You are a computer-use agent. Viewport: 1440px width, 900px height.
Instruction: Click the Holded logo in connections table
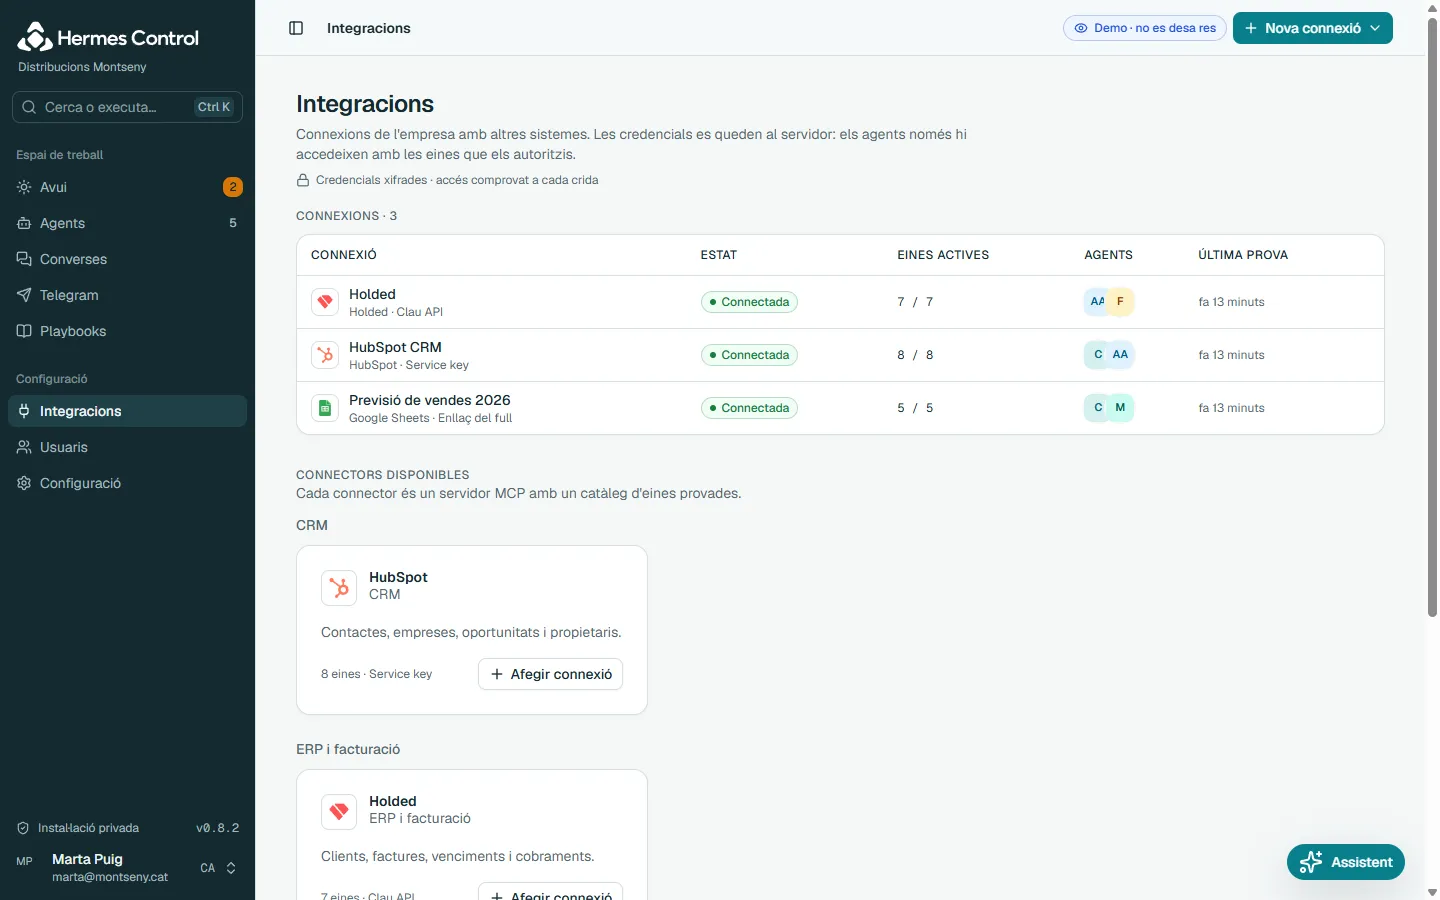(325, 302)
